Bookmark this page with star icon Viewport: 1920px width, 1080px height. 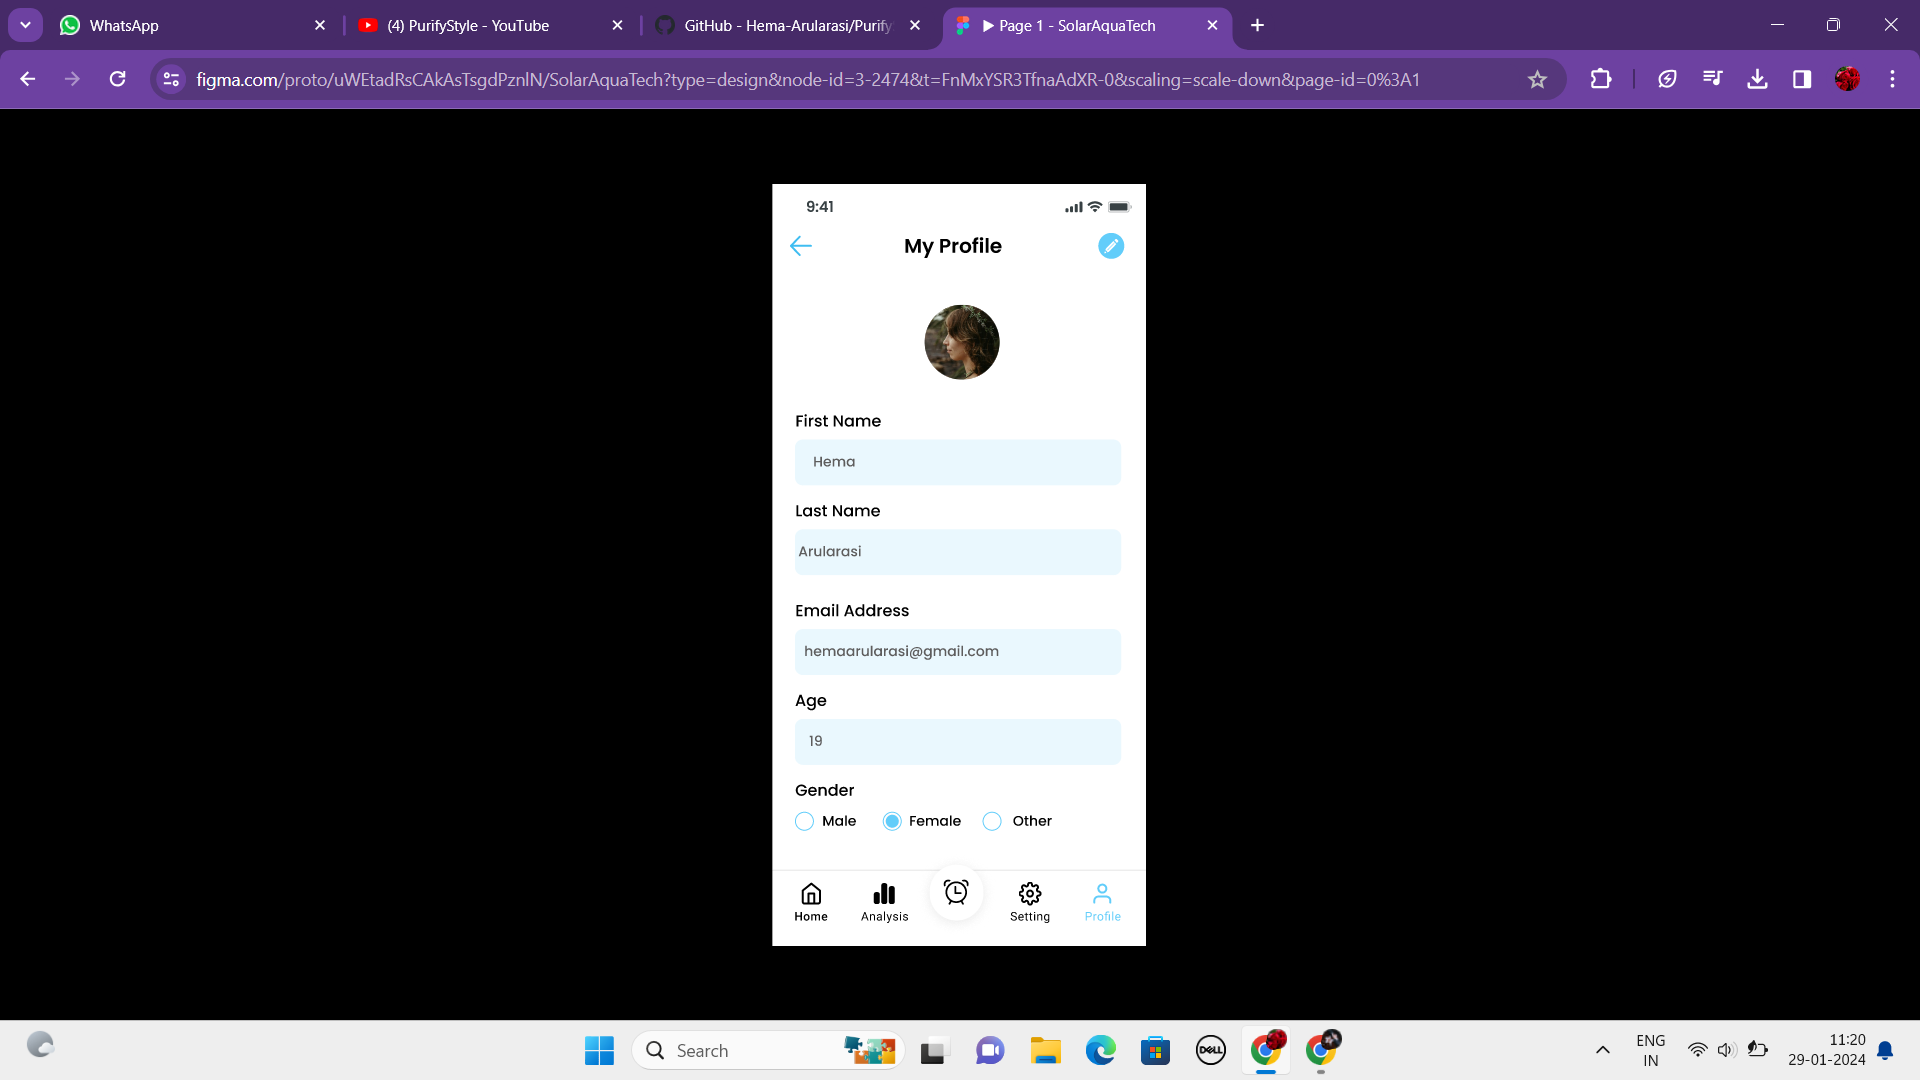[x=1537, y=79]
